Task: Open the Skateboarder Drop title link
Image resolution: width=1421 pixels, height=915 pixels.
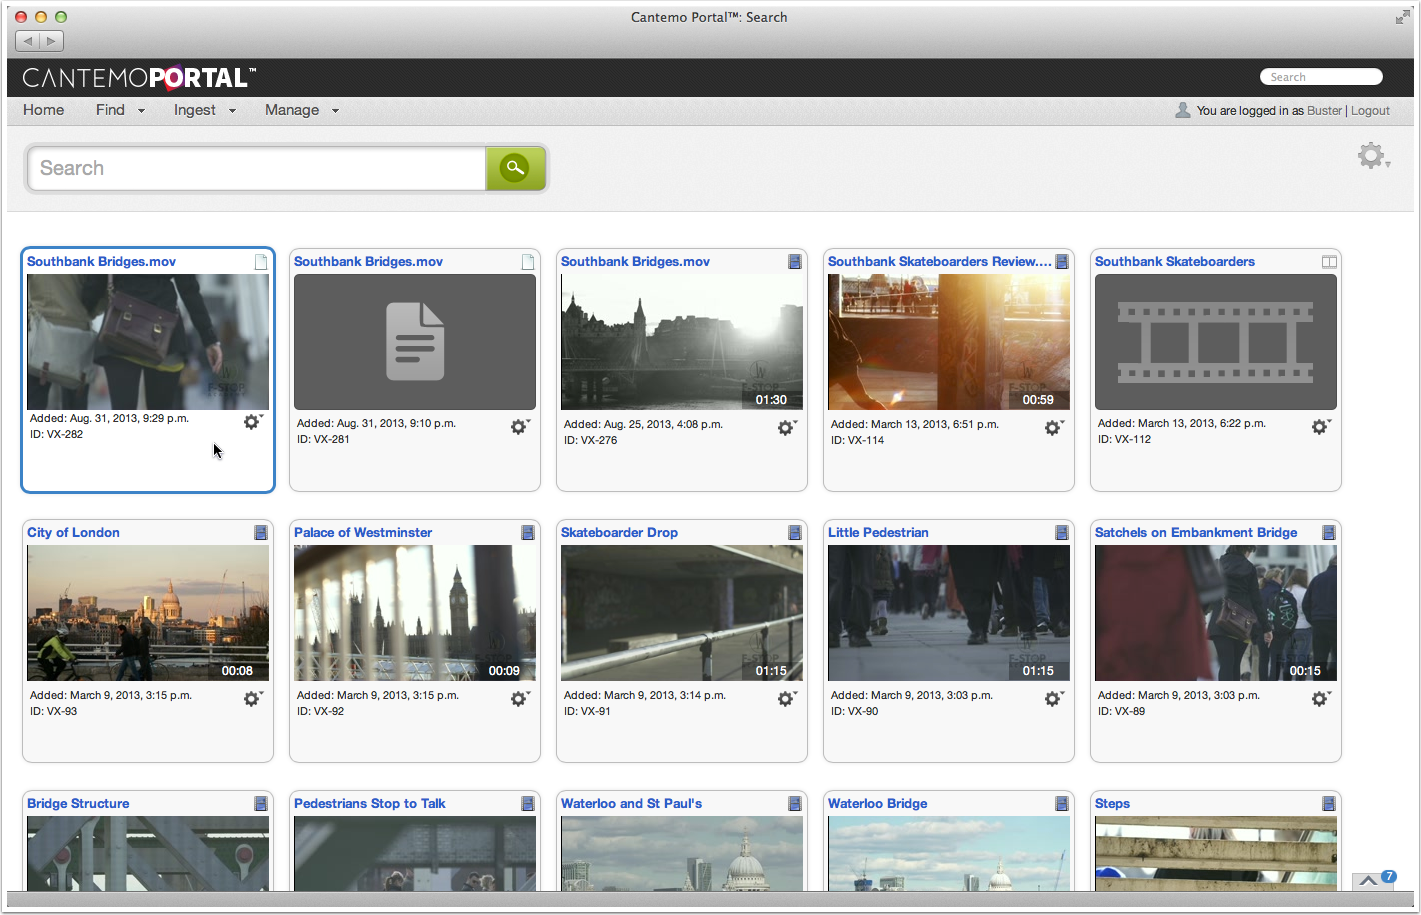Action: [619, 533]
